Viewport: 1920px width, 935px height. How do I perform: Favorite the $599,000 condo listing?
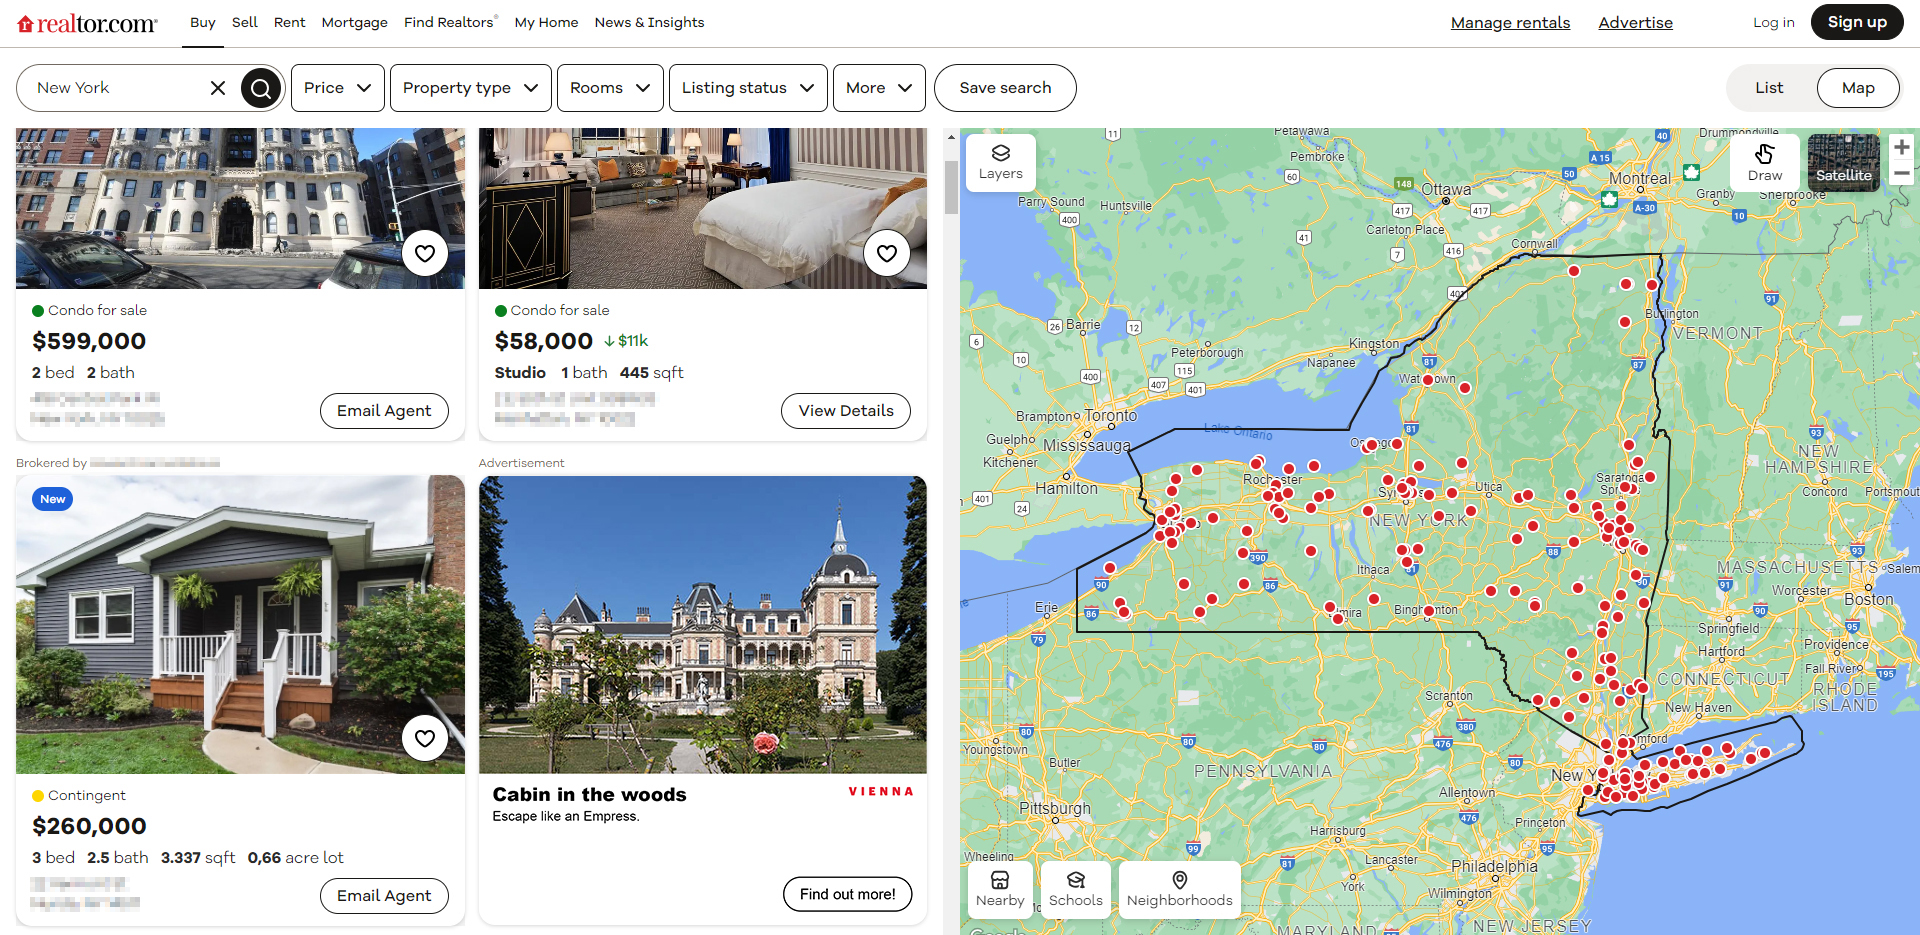coord(425,254)
